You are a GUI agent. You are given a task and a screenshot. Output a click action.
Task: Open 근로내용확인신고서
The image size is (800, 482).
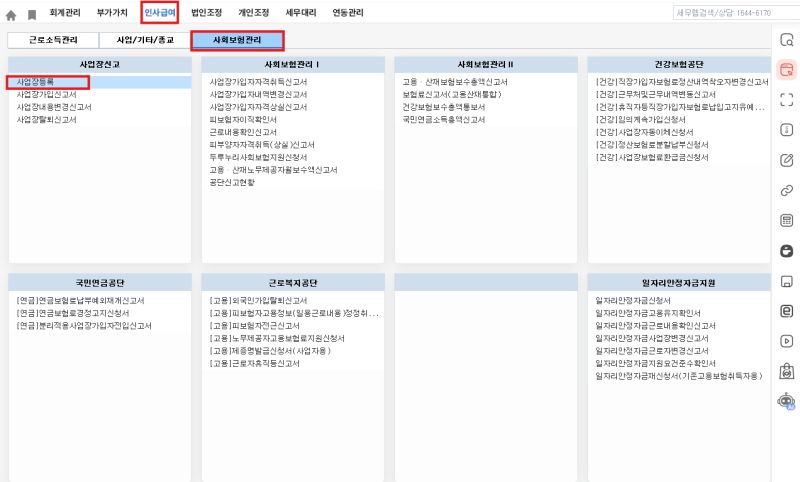[243, 132]
